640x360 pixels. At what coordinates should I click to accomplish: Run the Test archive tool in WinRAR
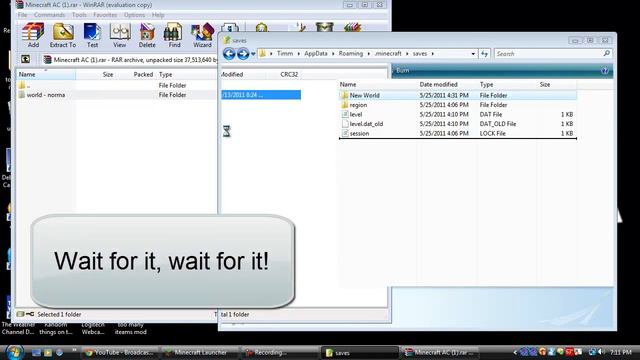pos(92,36)
